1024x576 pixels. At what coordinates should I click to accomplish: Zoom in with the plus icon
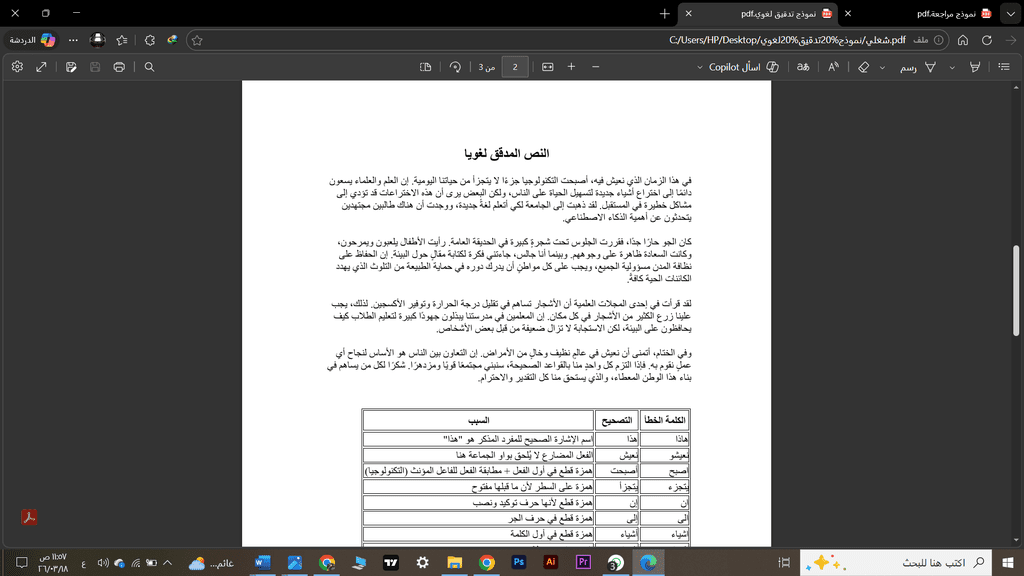tap(571, 67)
